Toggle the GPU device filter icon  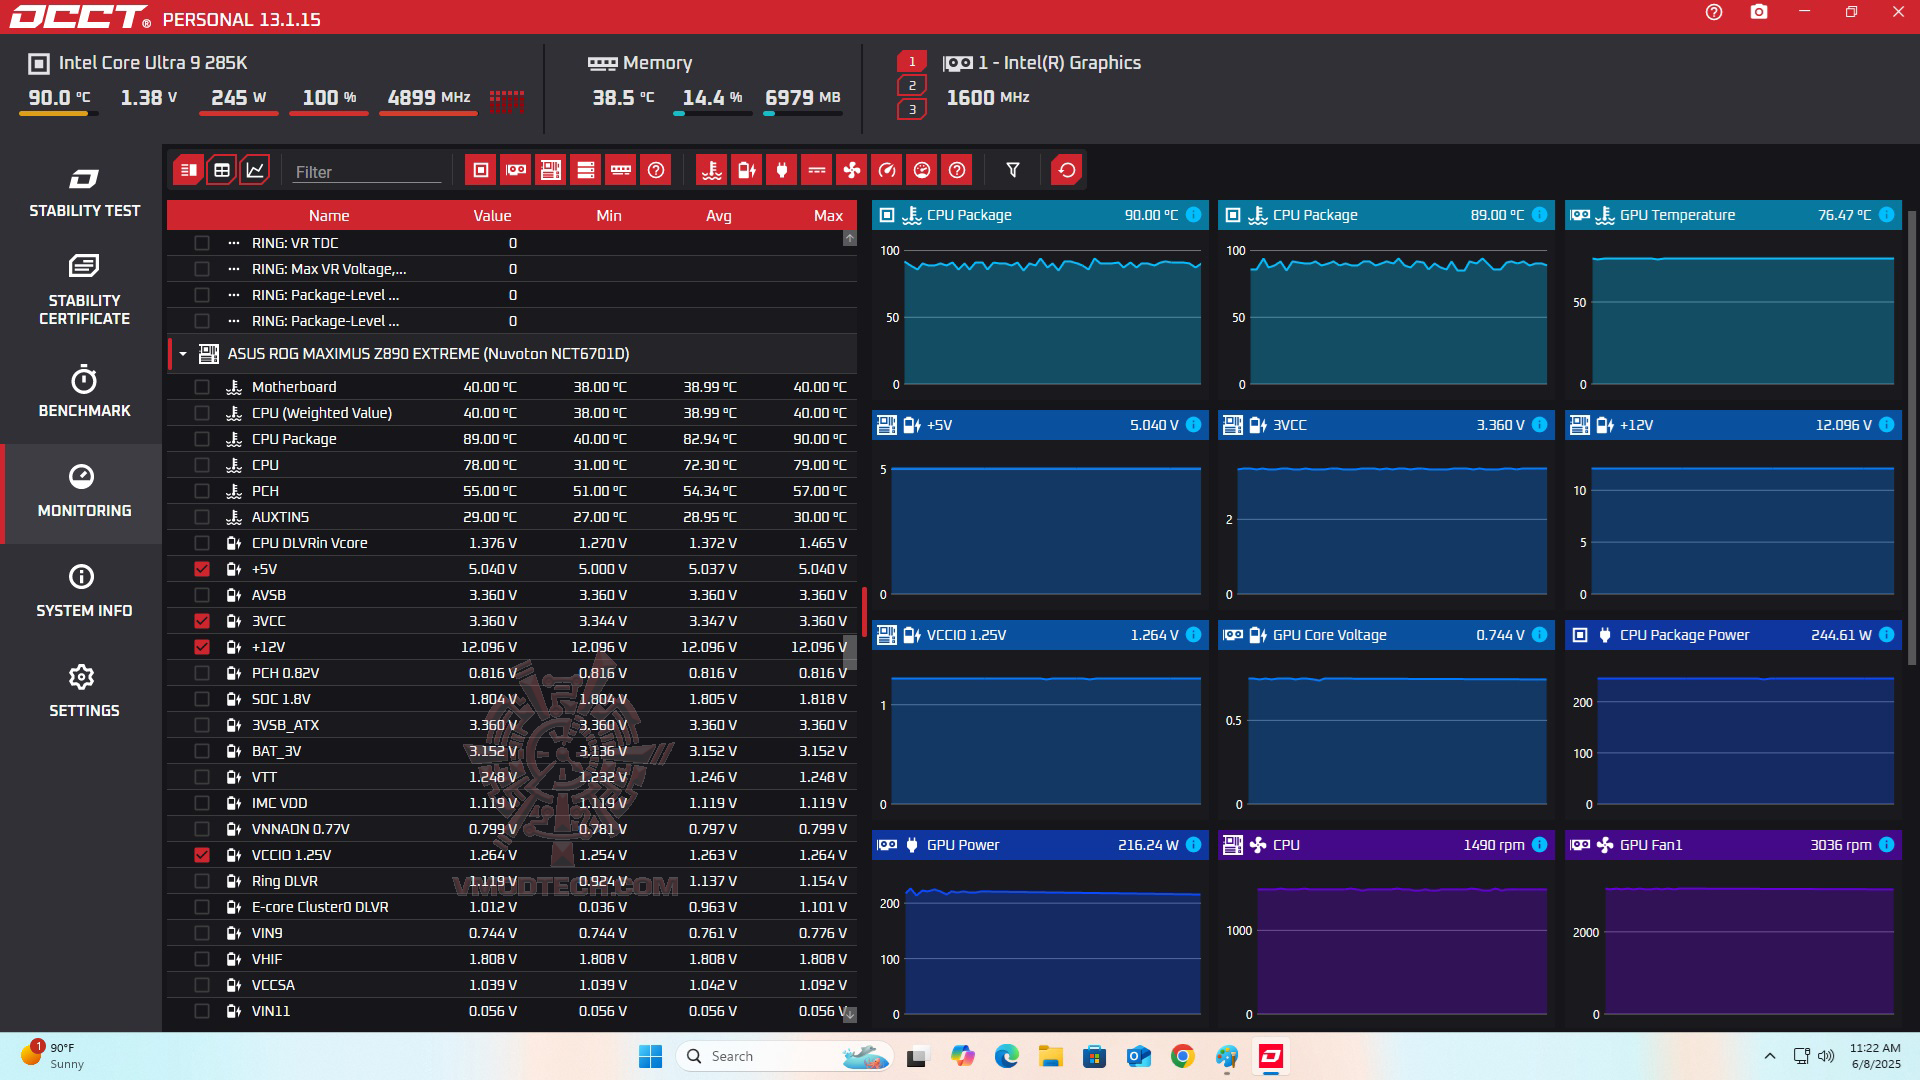click(x=516, y=170)
